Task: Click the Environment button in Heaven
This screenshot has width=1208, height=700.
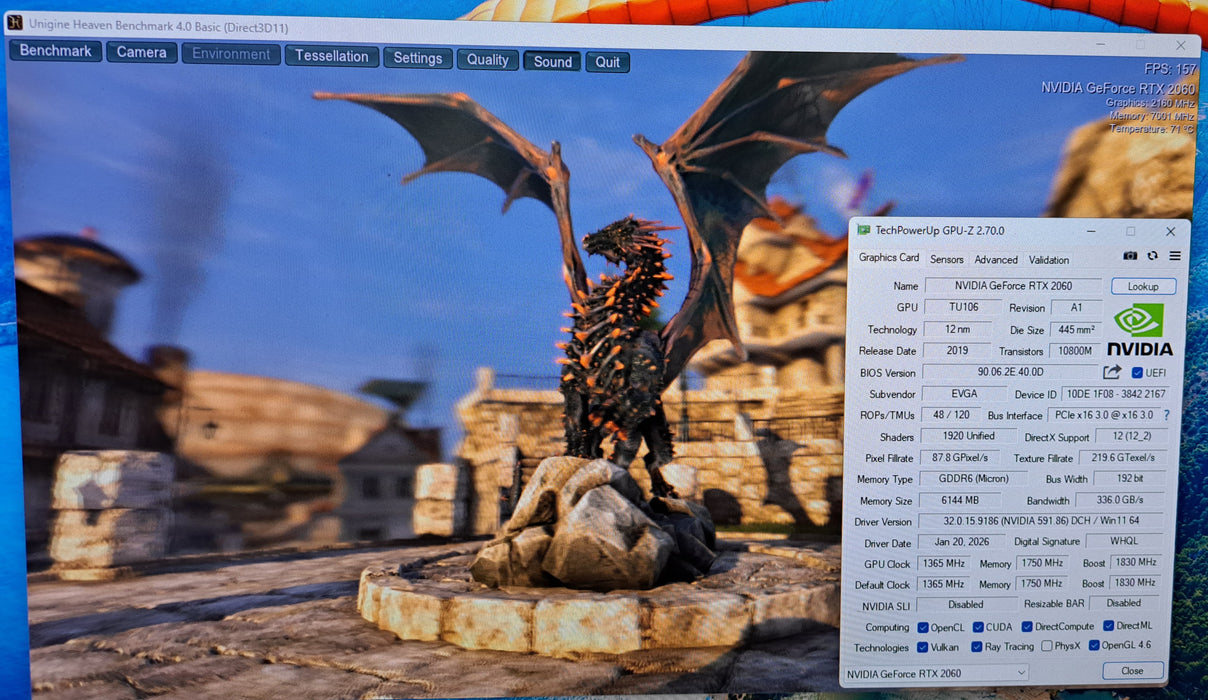Action: pyautogui.click(x=231, y=54)
